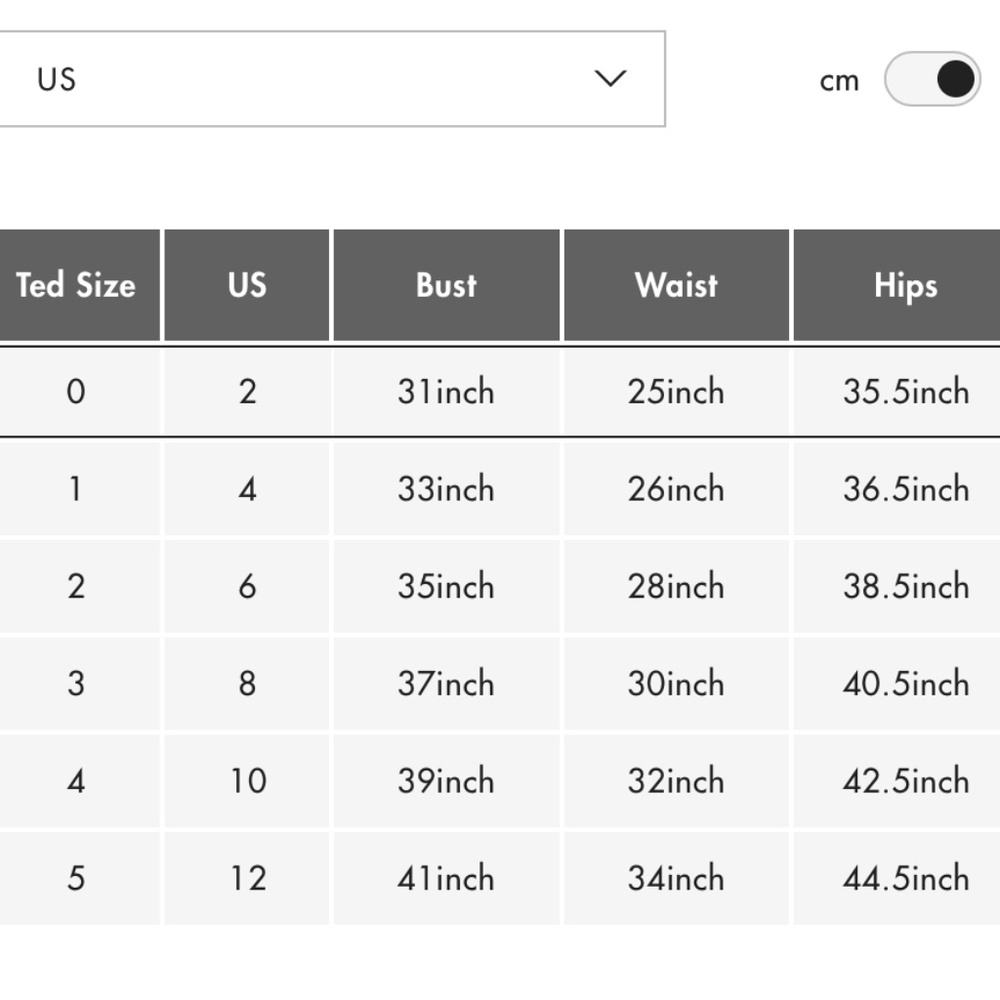Select the Ted Size 0 row
This screenshot has height=1000, width=1000.
500,392
